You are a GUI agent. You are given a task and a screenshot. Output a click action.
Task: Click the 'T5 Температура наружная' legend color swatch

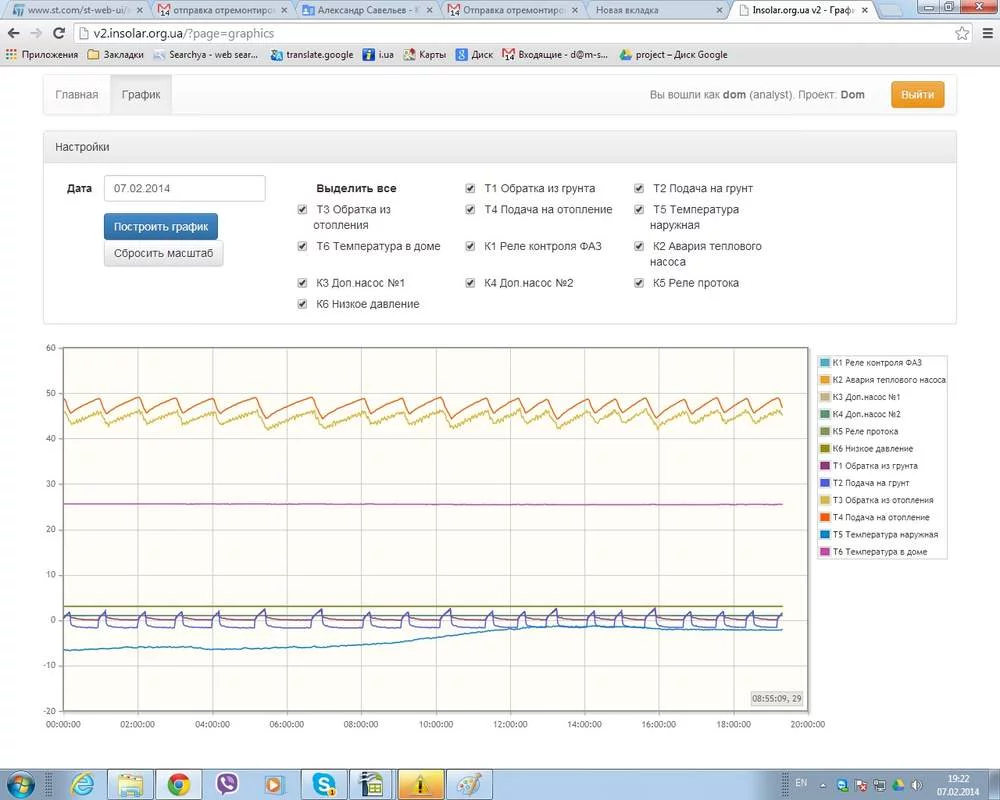pyautogui.click(x=825, y=535)
